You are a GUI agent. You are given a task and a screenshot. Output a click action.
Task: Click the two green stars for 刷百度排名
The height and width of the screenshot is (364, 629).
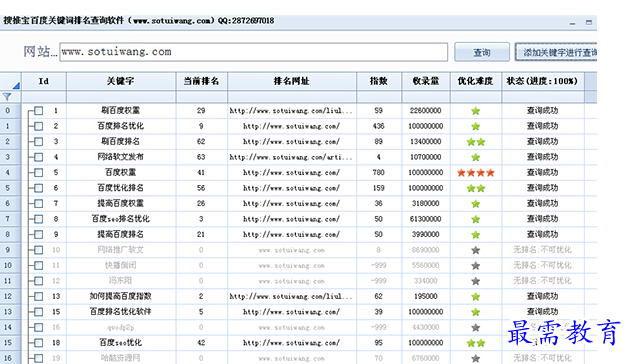click(x=476, y=142)
